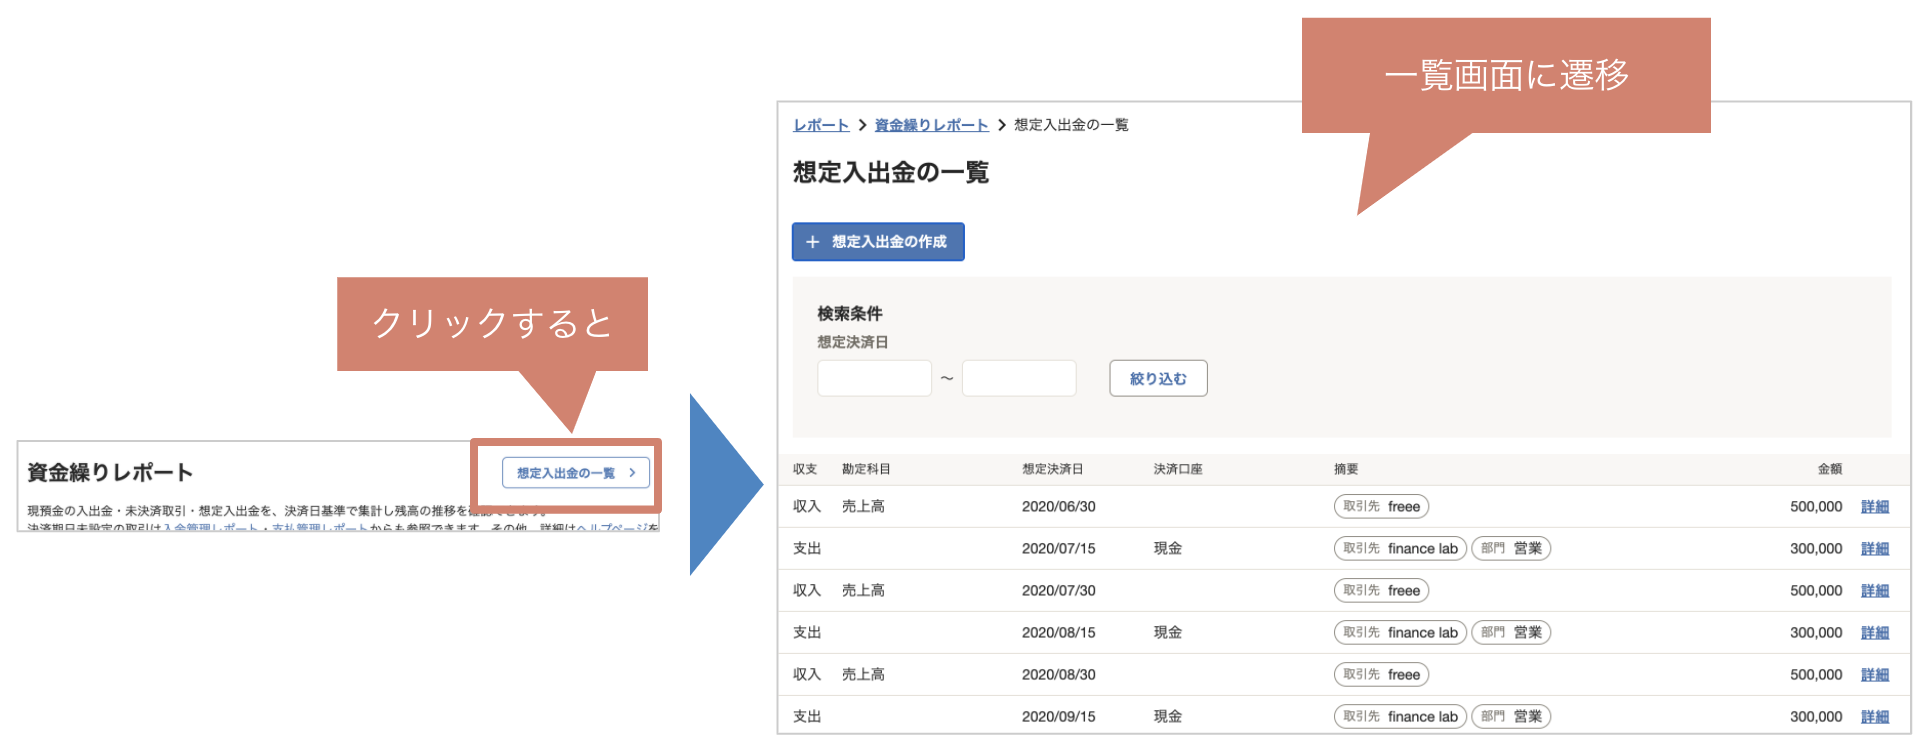Open 詳細 for the 2020/07/30 row
This screenshot has width=1918, height=756.
(1874, 591)
